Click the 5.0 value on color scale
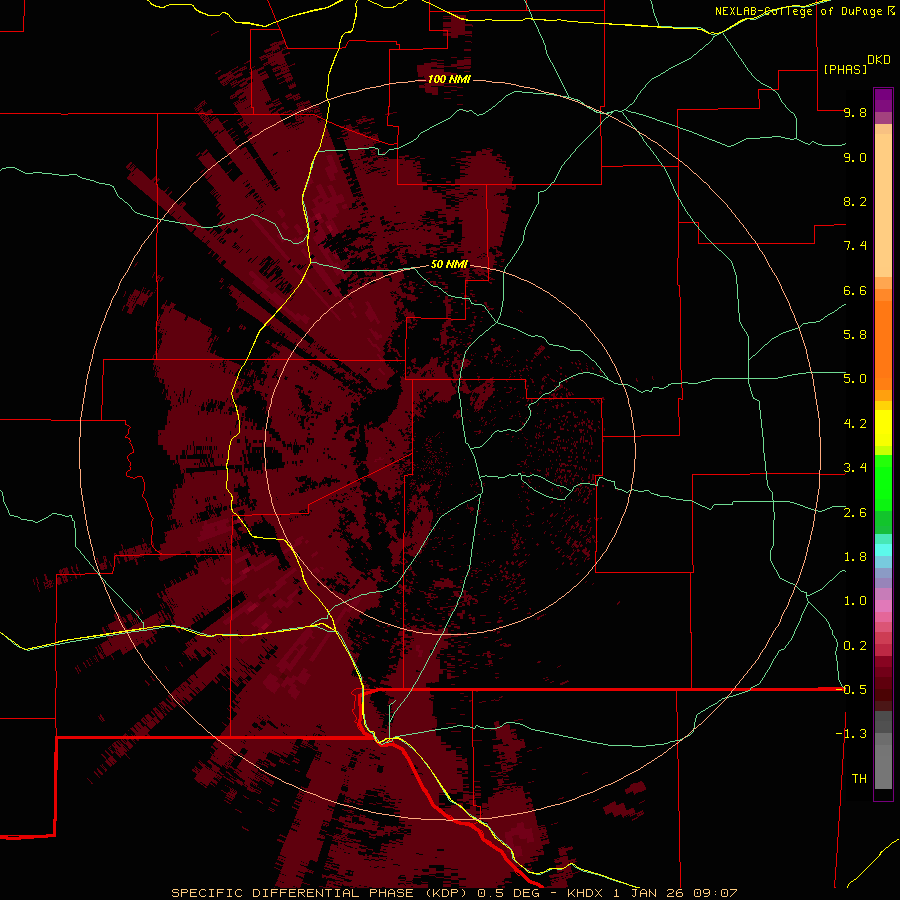The width and height of the screenshot is (900, 900). click(x=855, y=379)
